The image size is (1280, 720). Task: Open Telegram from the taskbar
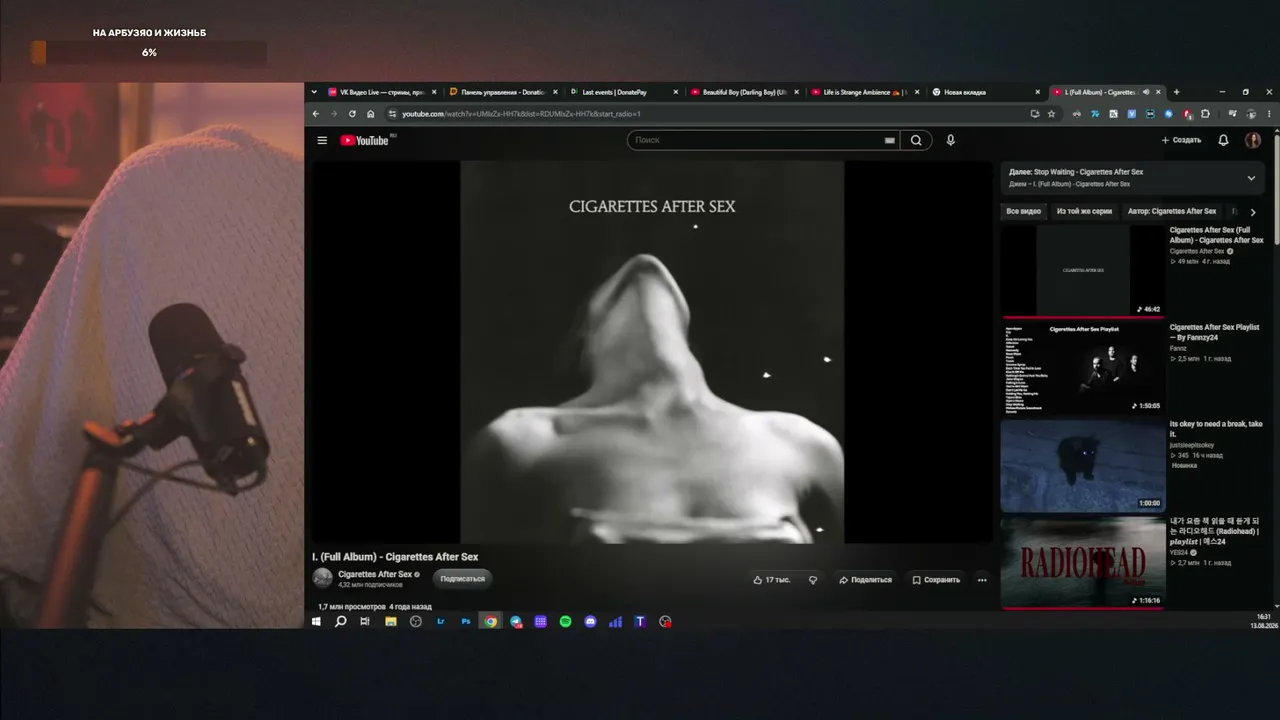point(516,621)
